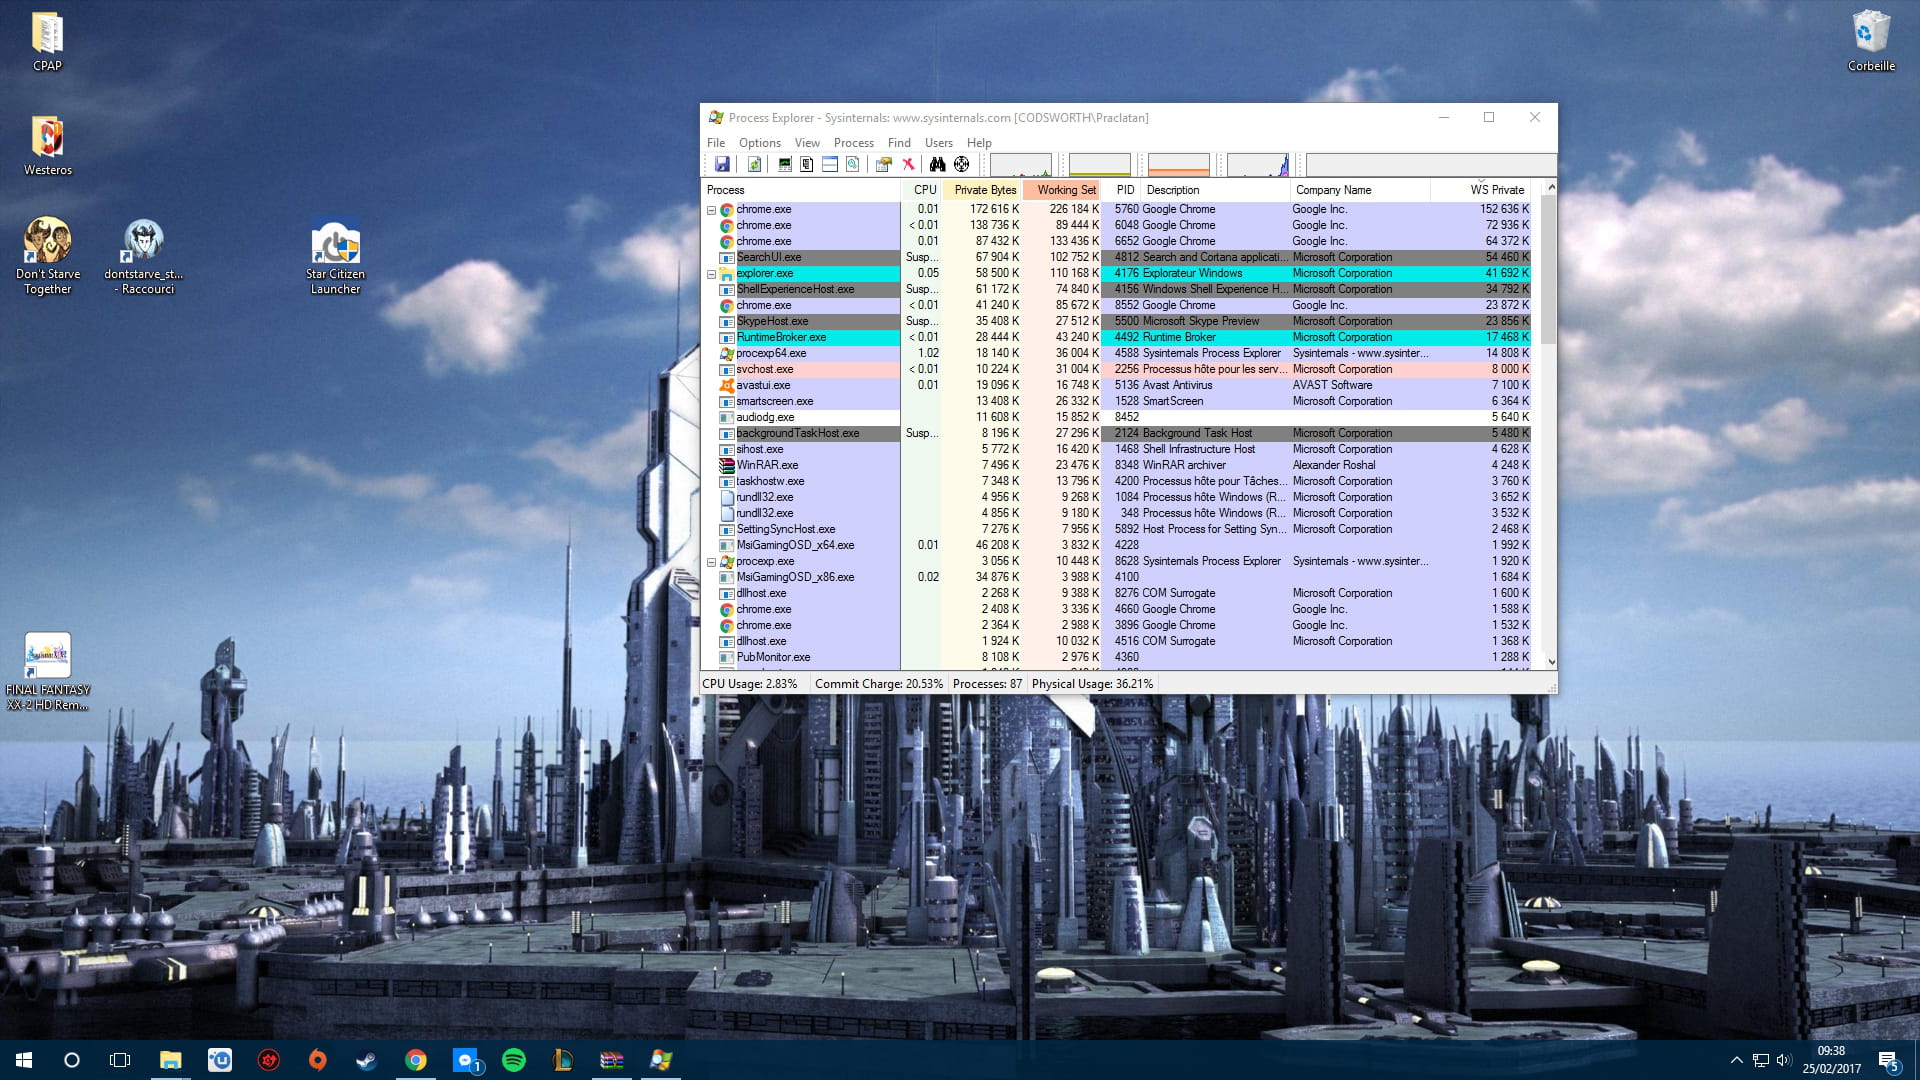Click the red X Kill Process icon
This screenshot has height=1080, width=1920.
tap(908, 165)
